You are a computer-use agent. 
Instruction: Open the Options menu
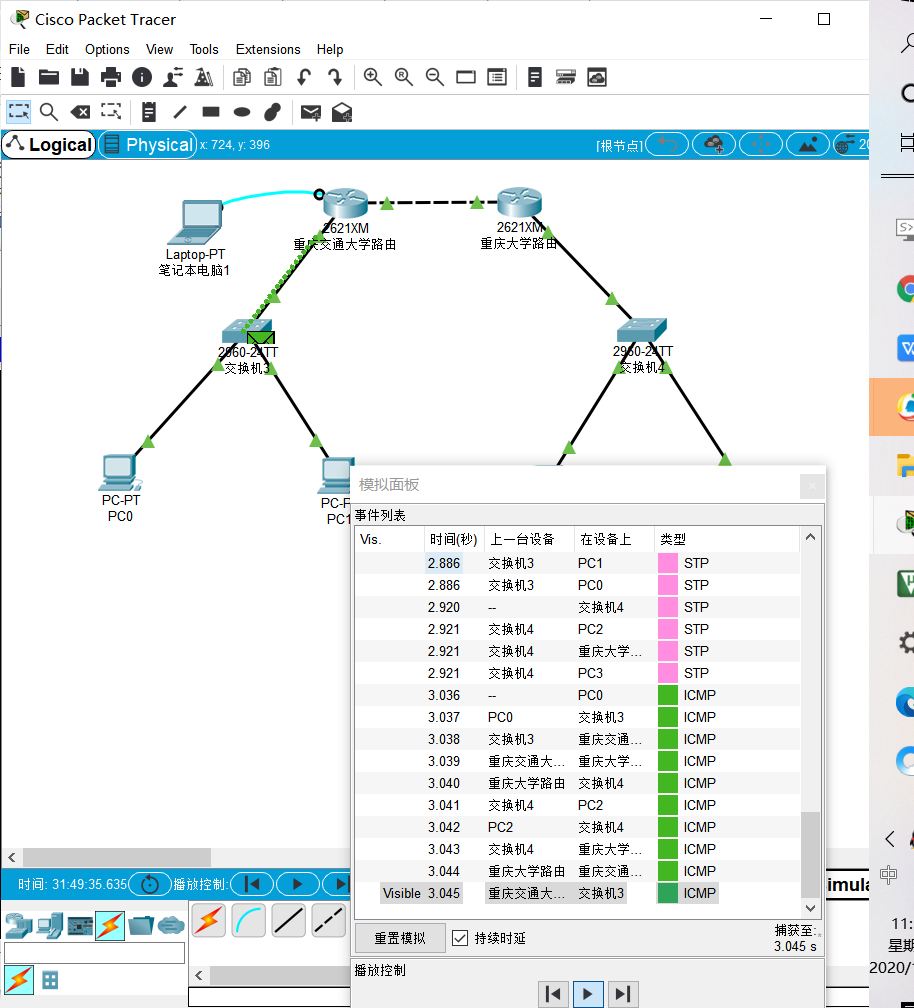(x=107, y=49)
